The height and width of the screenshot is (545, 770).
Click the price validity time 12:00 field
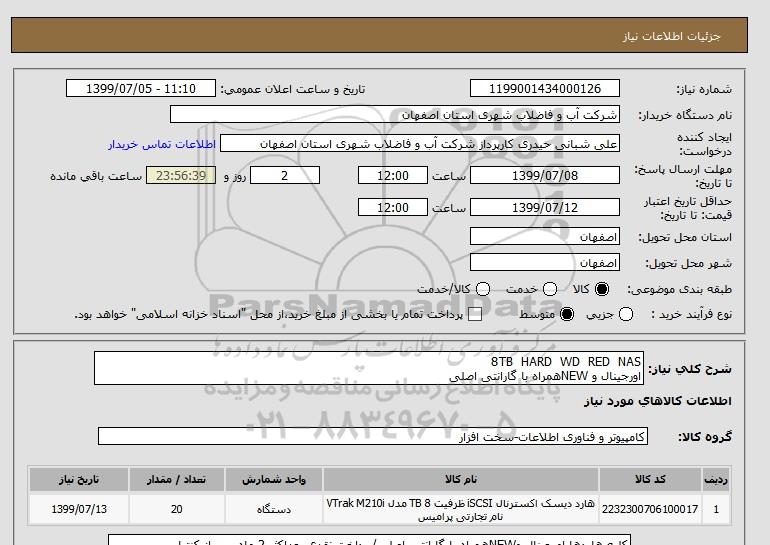(x=393, y=207)
